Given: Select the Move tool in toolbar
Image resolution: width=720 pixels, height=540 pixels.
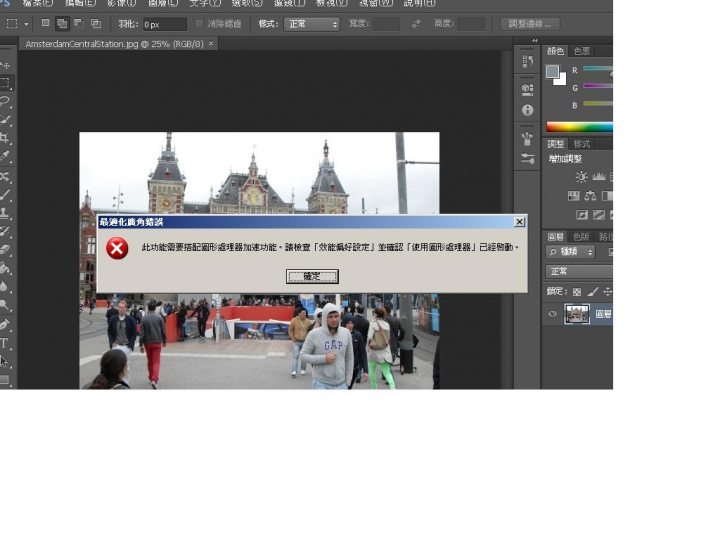Looking at the screenshot, I should coord(5,65).
